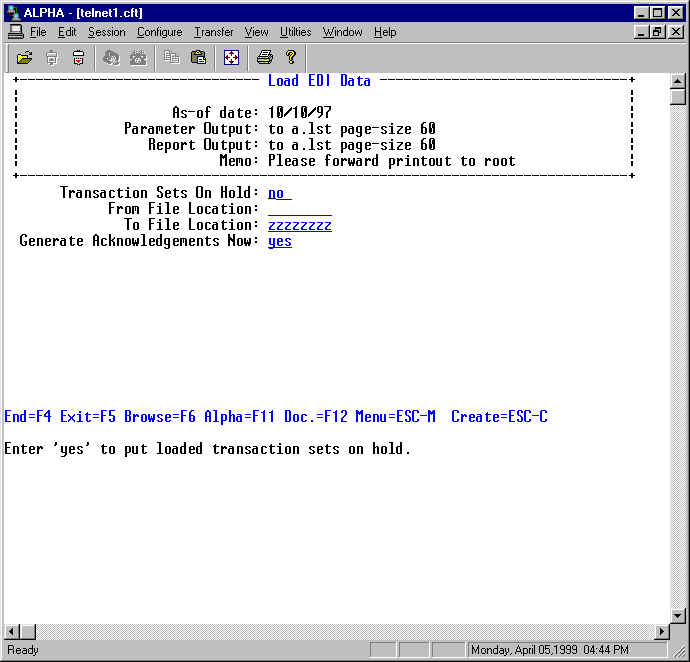The width and height of the screenshot is (690, 662).
Task: Click the Generate Acknowledgements Now yes field
Action: [x=280, y=241]
